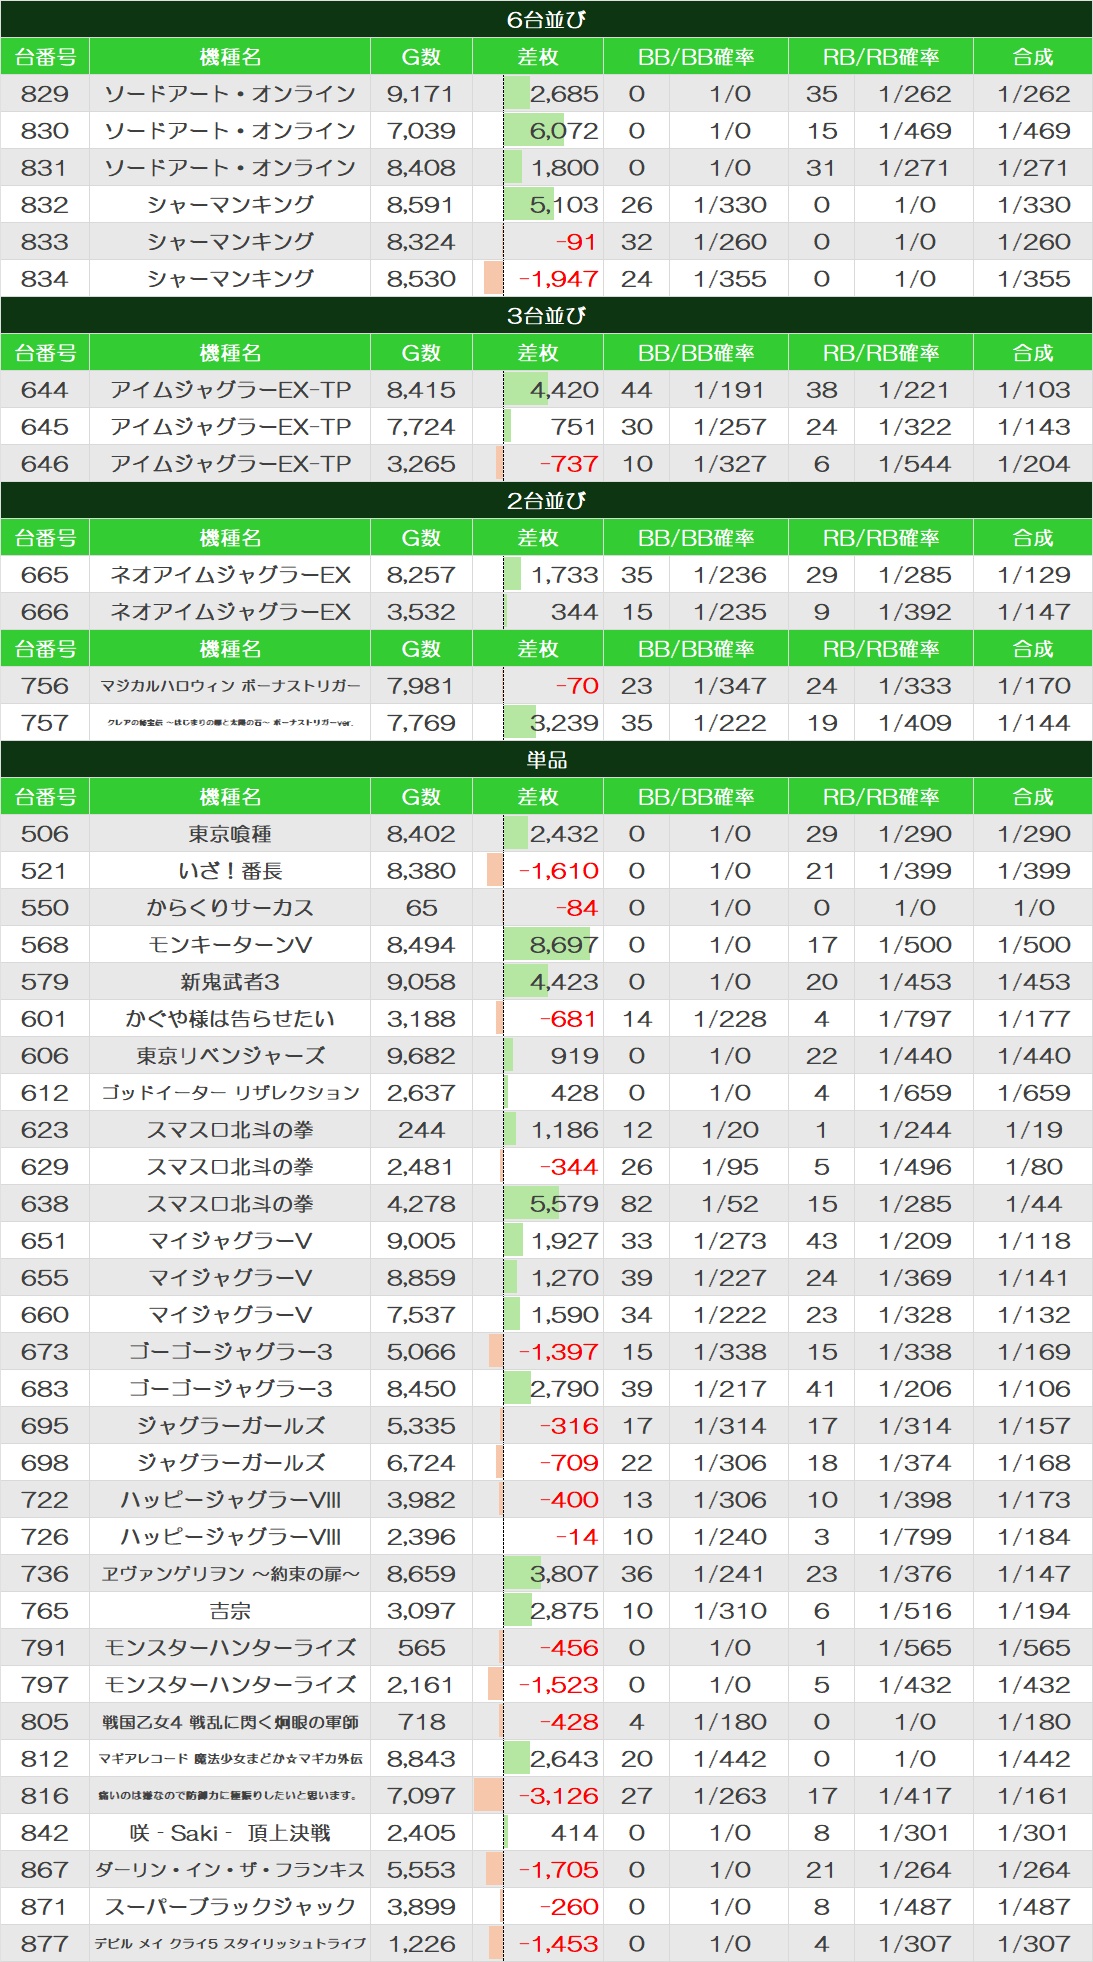Select ヱヴァンゲリヲン machine name in row 736
Image resolution: width=1093 pixels, height=1962 pixels.
coord(230,1574)
